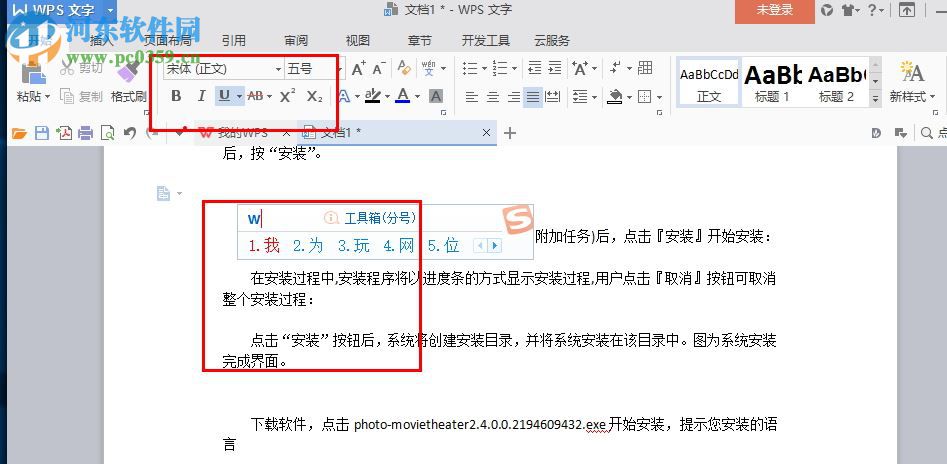947x464 pixels.
Task: Increase font size with A+ icon
Action: point(358,68)
